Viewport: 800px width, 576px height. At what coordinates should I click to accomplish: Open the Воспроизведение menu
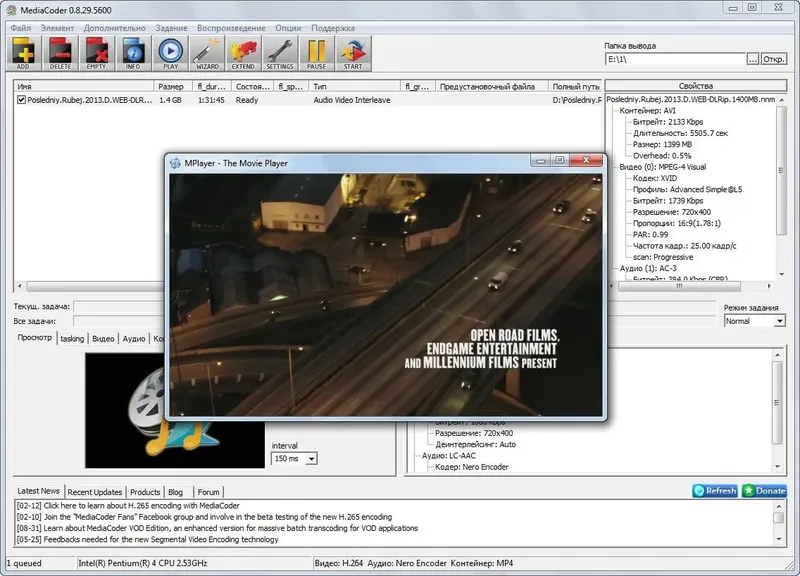pyautogui.click(x=232, y=28)
